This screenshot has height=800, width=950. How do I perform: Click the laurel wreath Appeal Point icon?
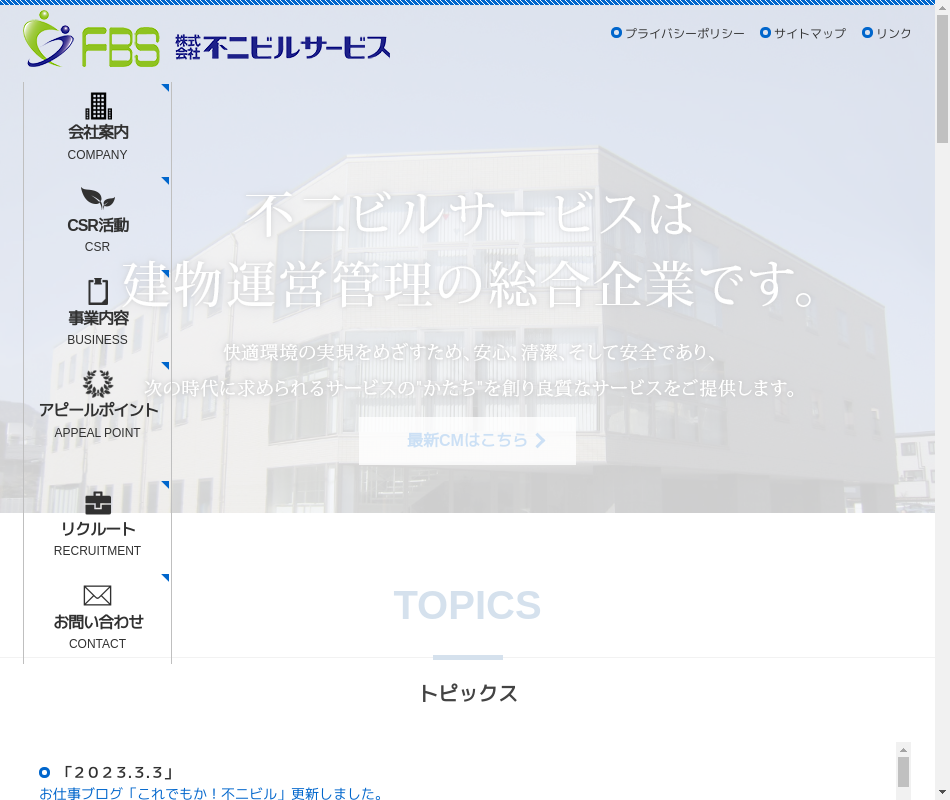tap(98, 383)
